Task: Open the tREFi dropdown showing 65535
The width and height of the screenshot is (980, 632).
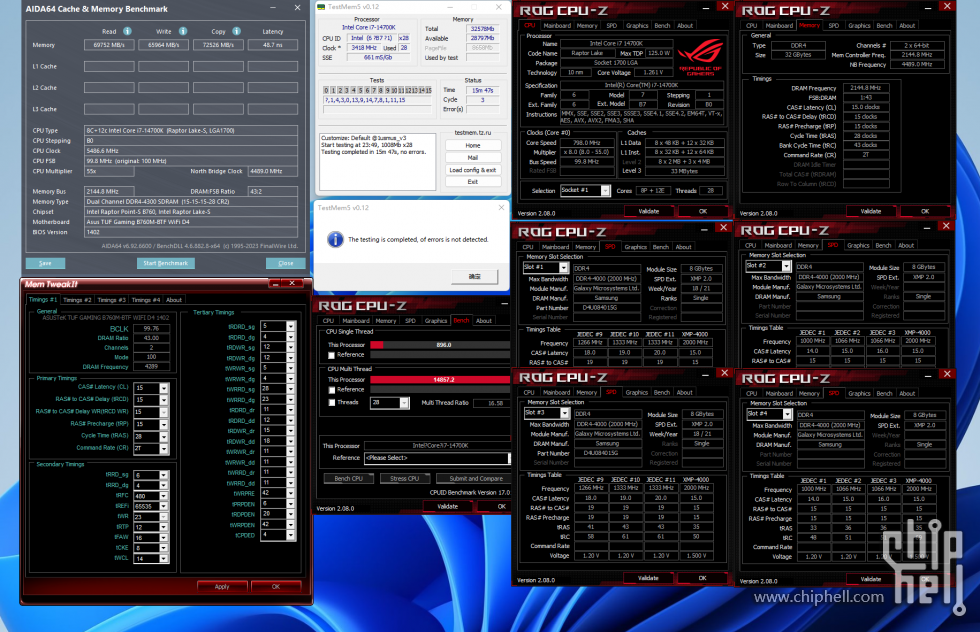Action: click(x=164, y=506)
